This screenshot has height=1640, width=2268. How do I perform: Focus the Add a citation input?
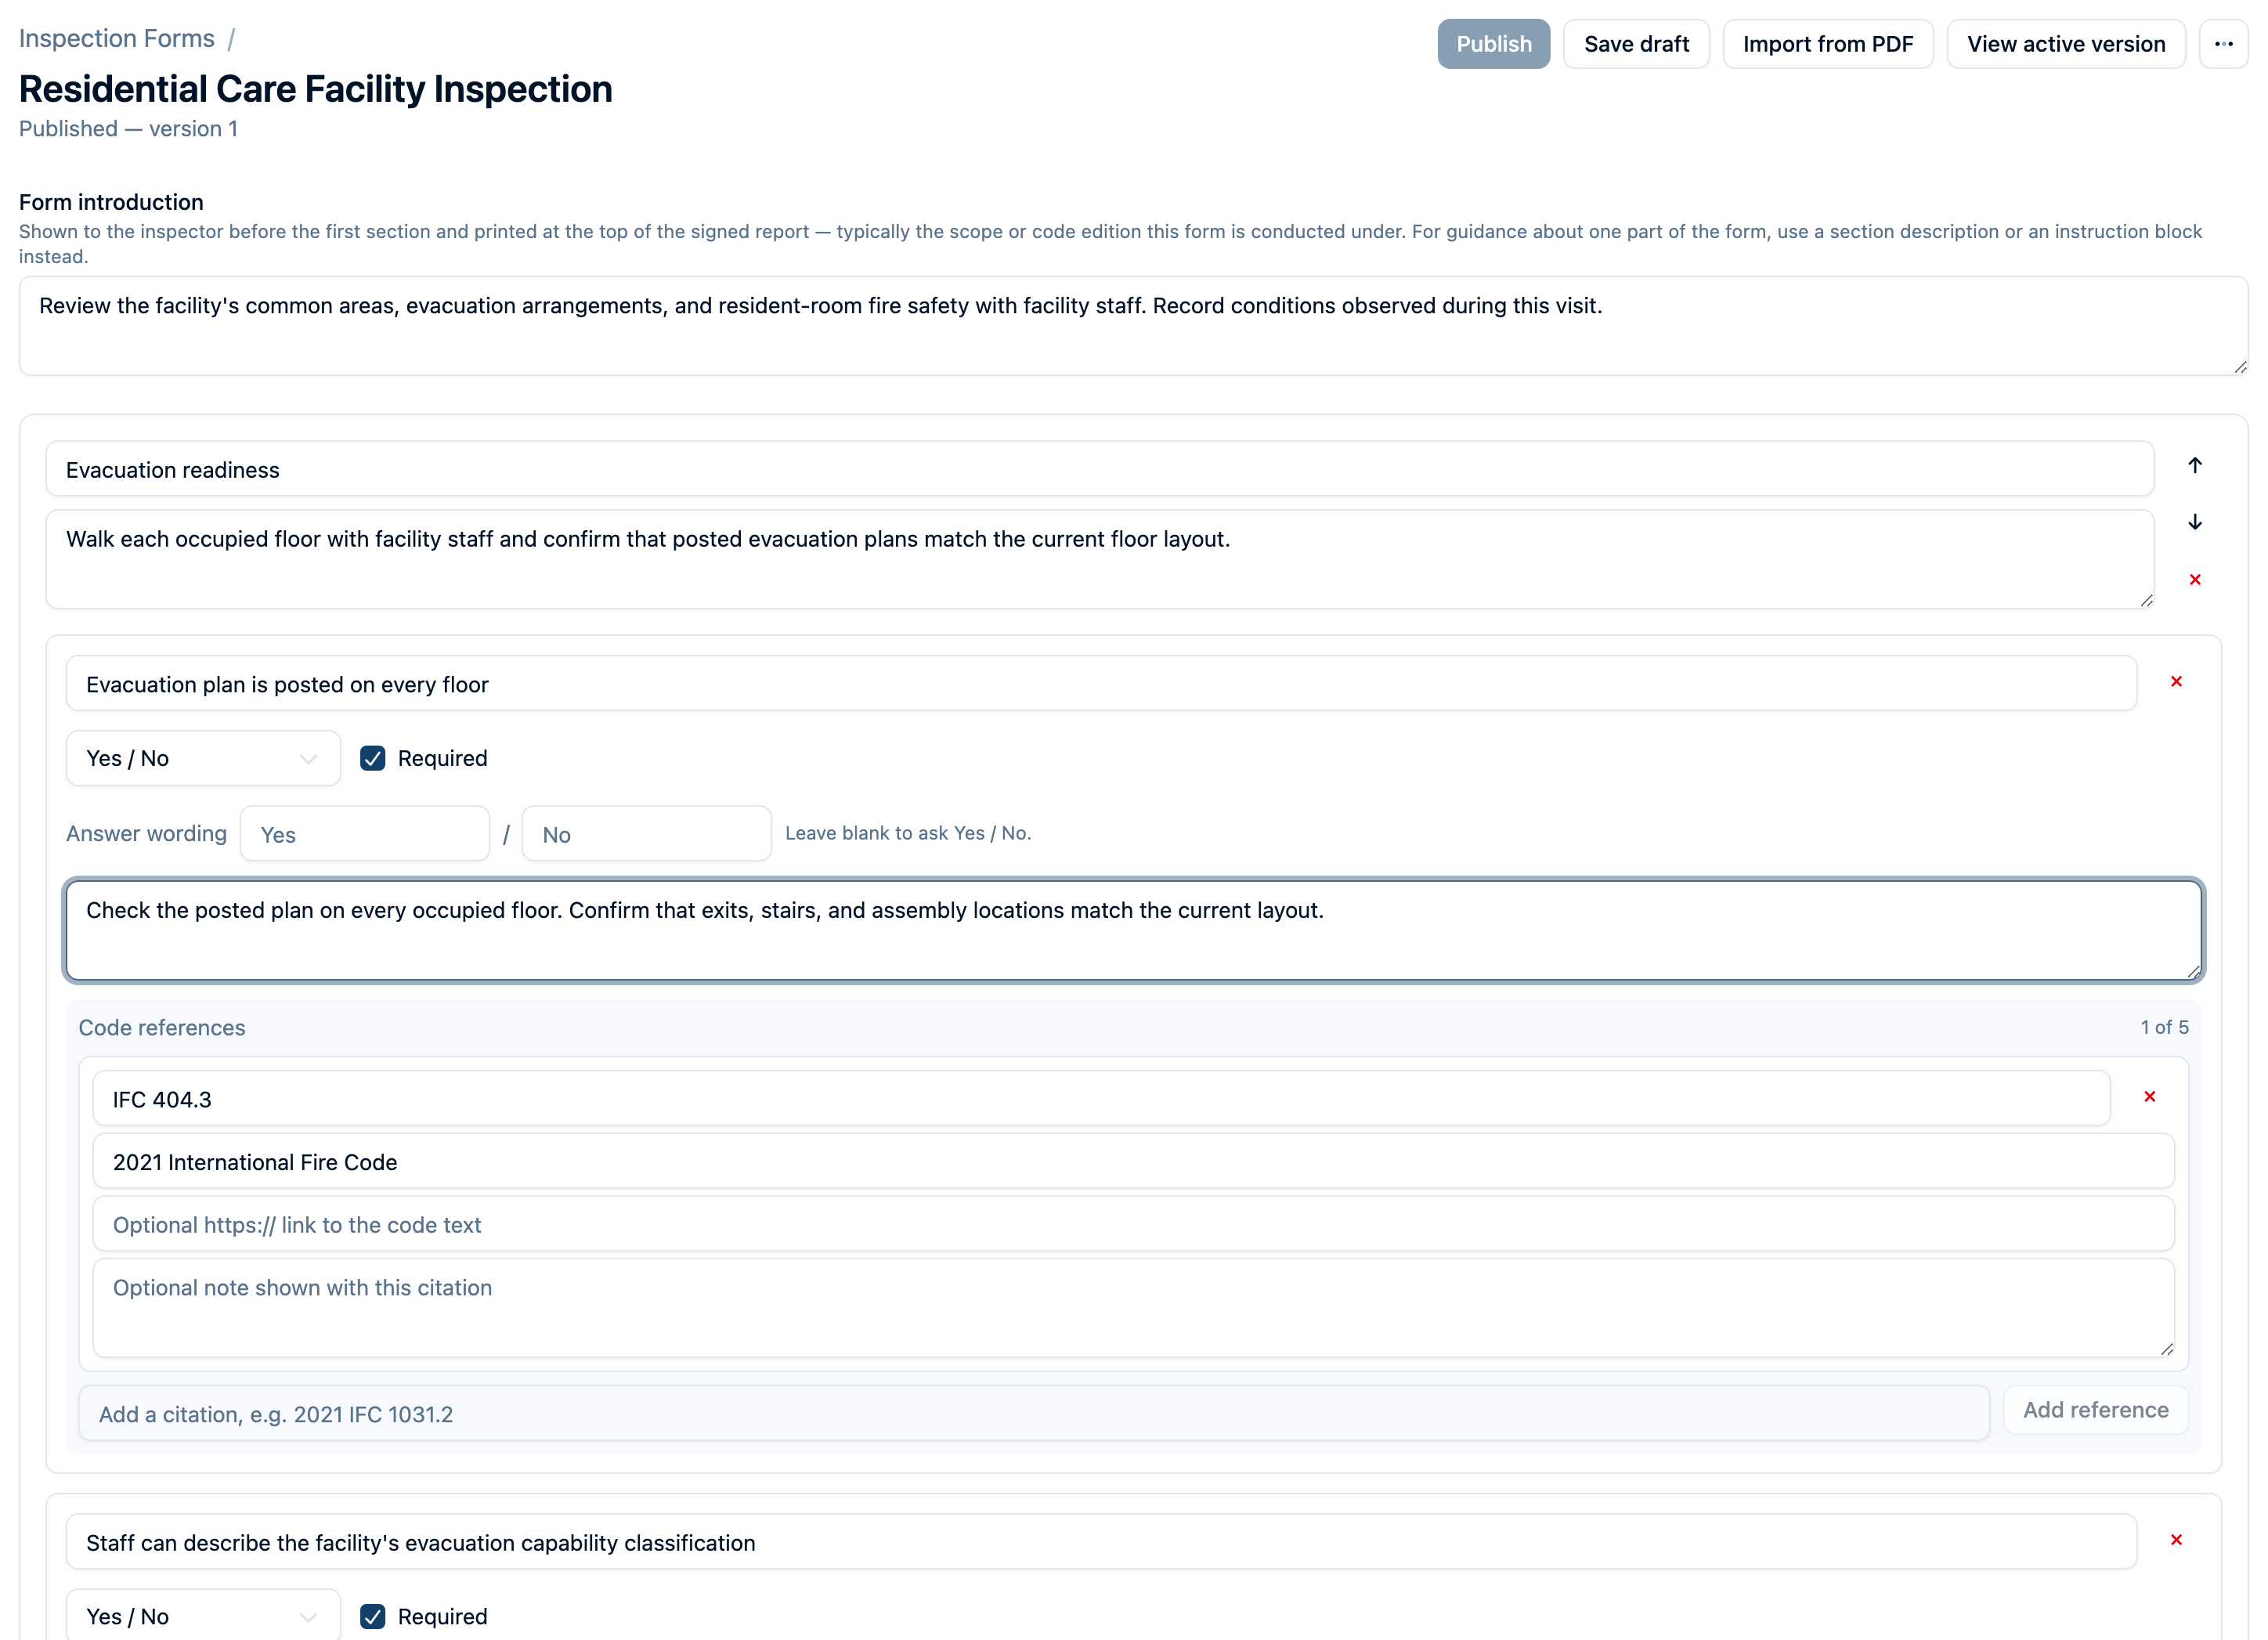point(1034,1413)
